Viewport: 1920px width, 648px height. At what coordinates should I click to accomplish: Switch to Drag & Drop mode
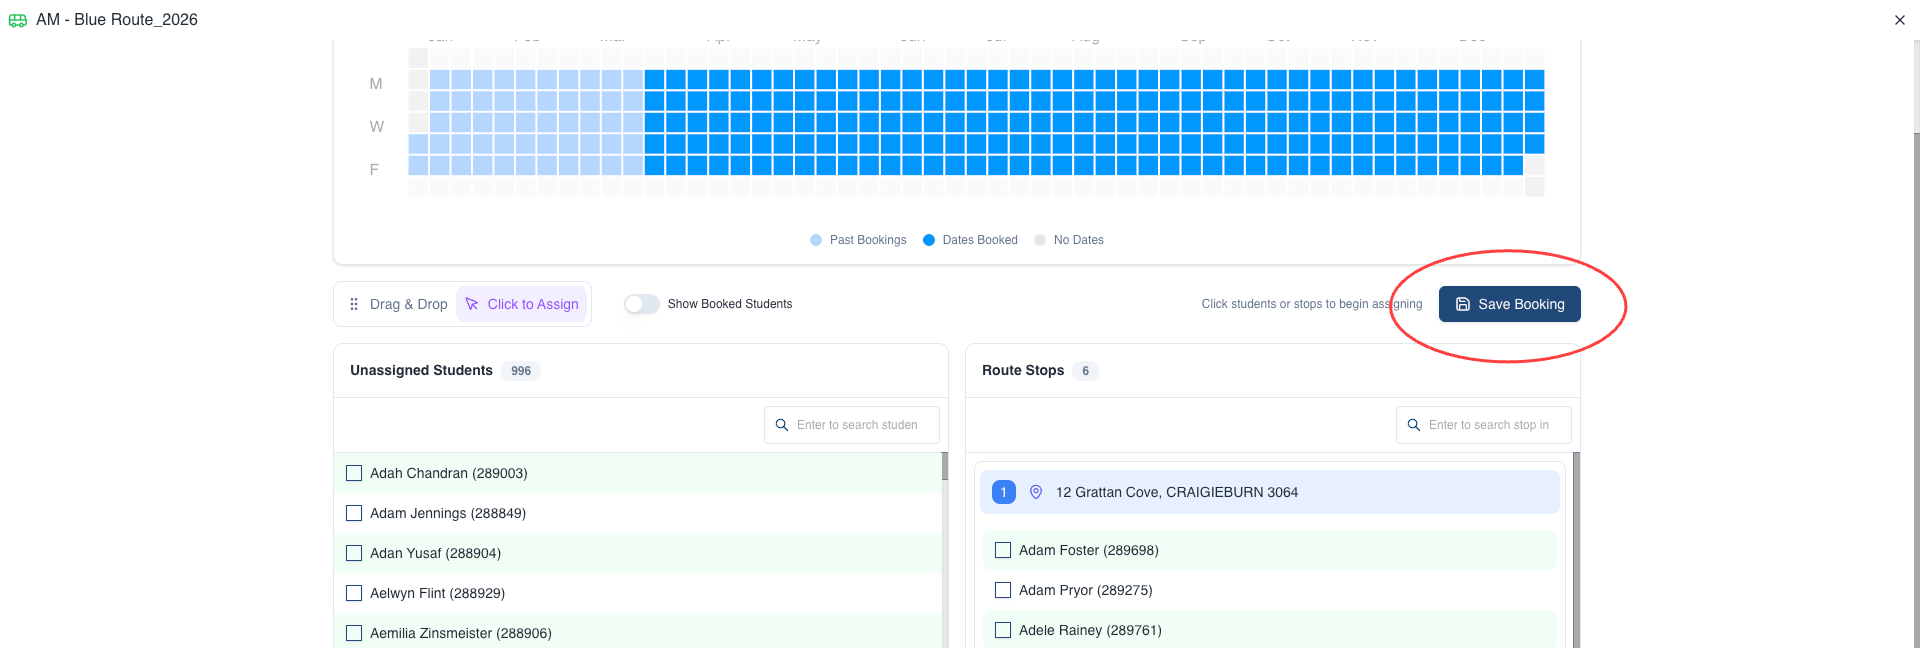click(x=399, y=304)
